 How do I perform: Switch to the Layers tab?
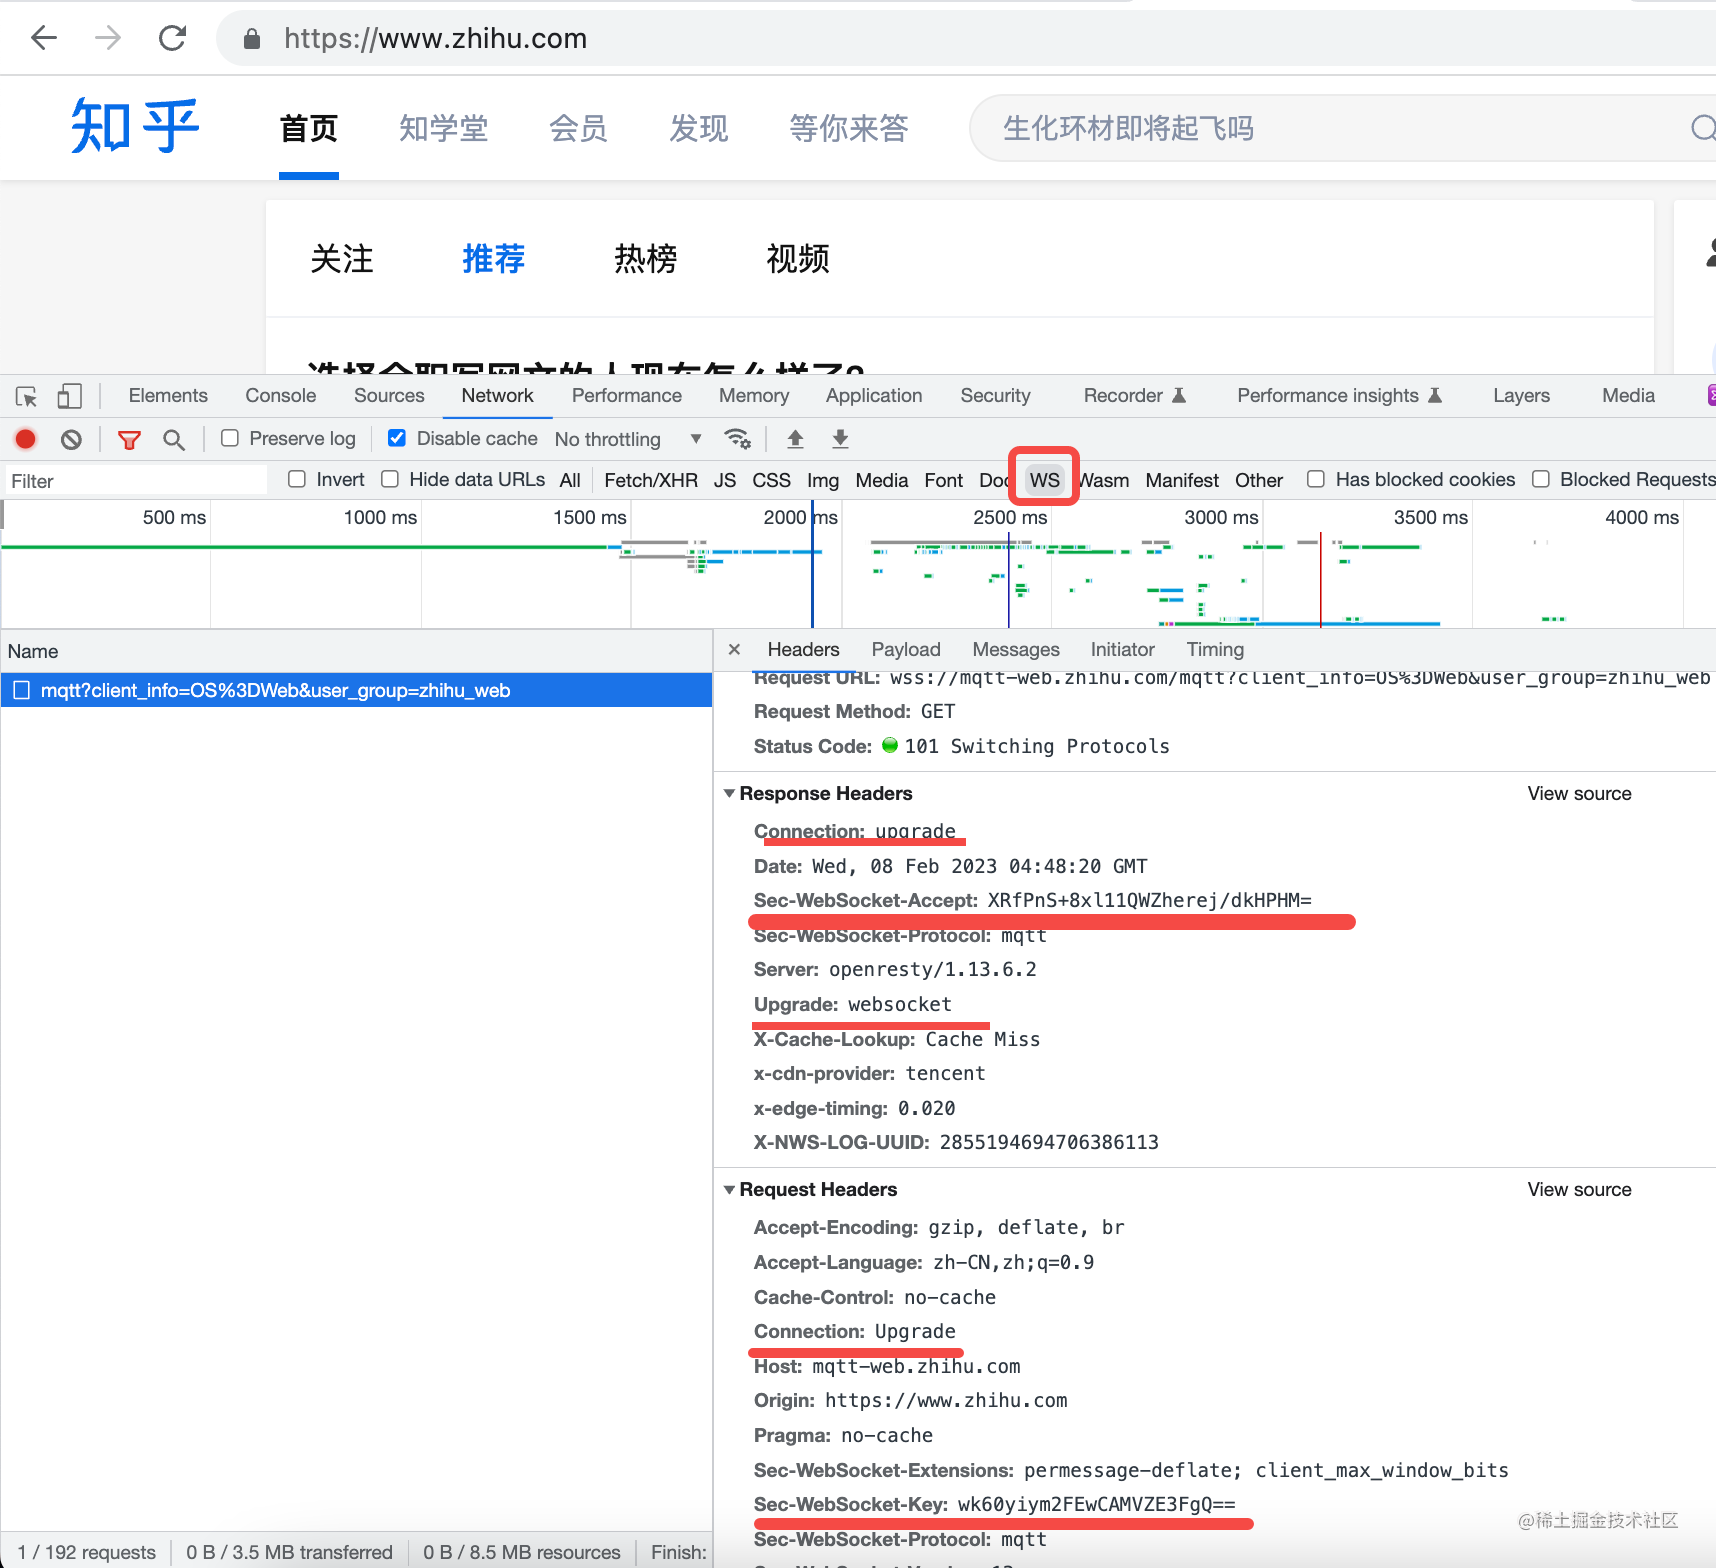pos(1521,396)
